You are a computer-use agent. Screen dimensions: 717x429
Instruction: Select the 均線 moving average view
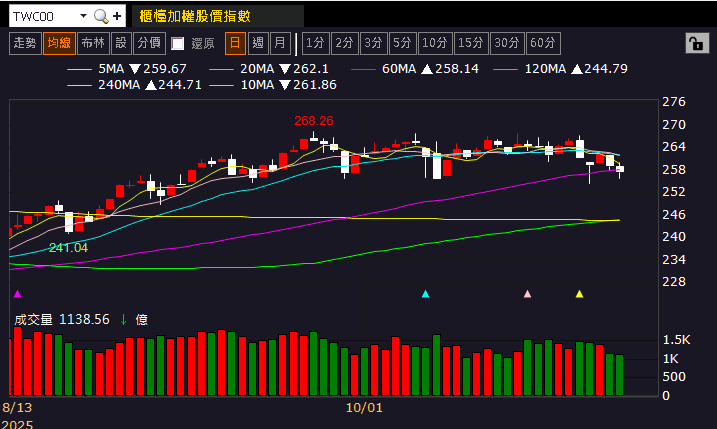pyautogui.click(x=59, y=43)
